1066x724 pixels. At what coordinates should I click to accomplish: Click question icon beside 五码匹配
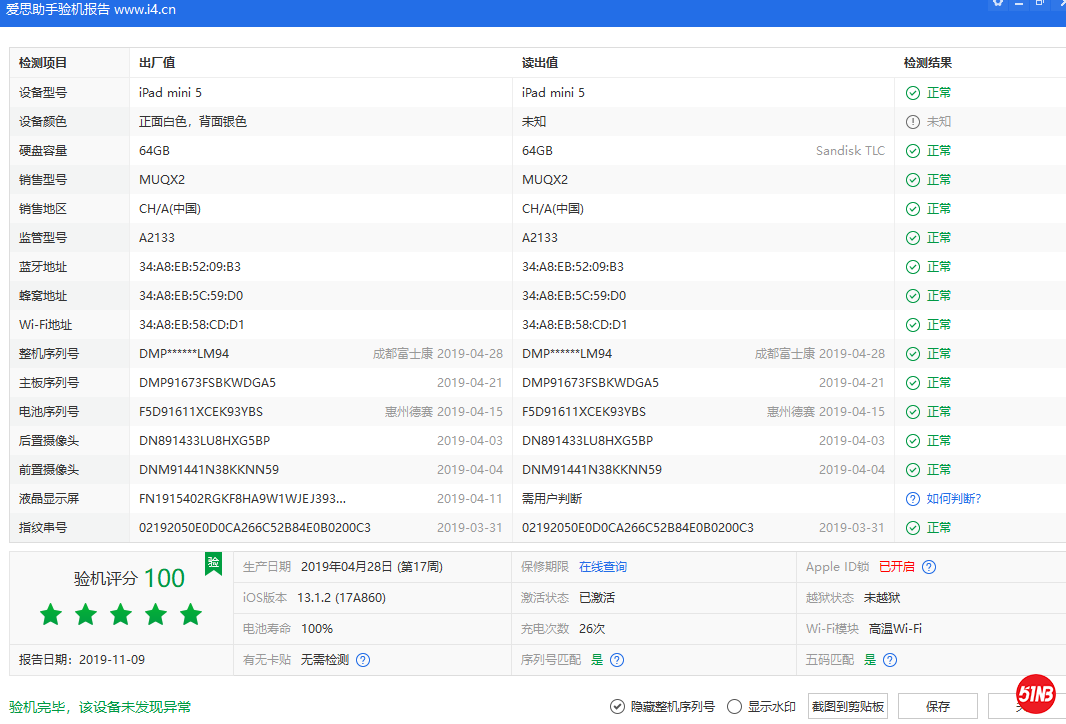pyautogui.click(x=889, y=660)
